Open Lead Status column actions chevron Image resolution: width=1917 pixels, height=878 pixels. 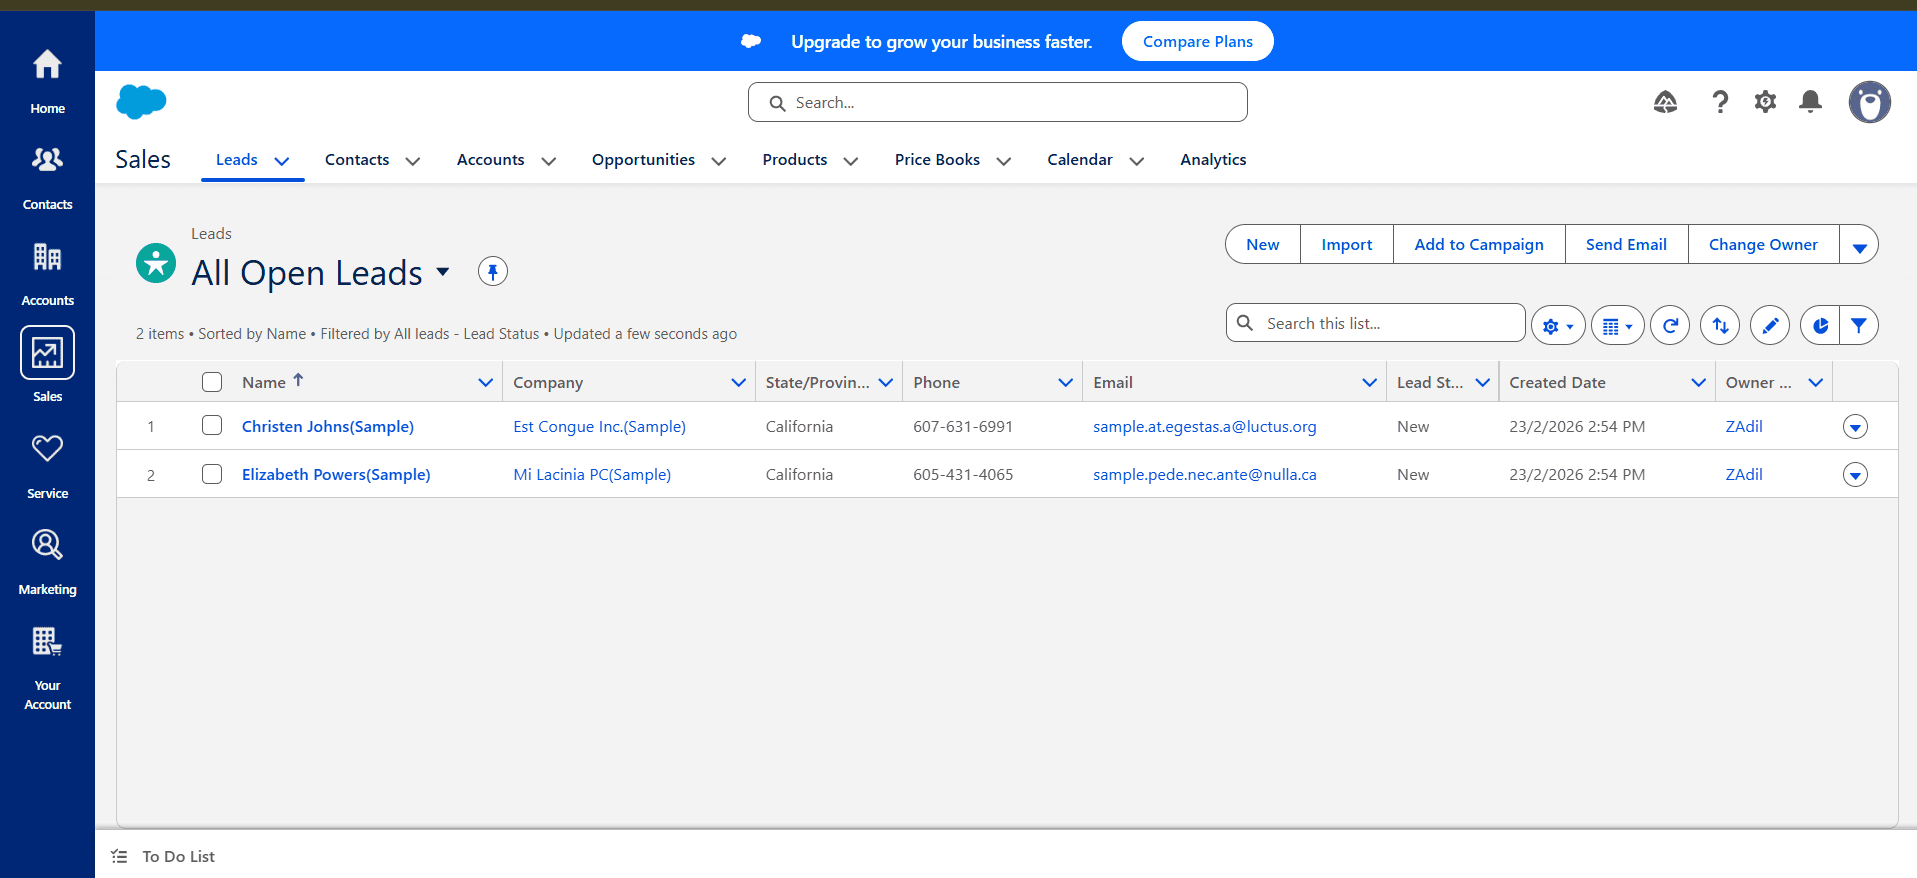(1483, 382)
